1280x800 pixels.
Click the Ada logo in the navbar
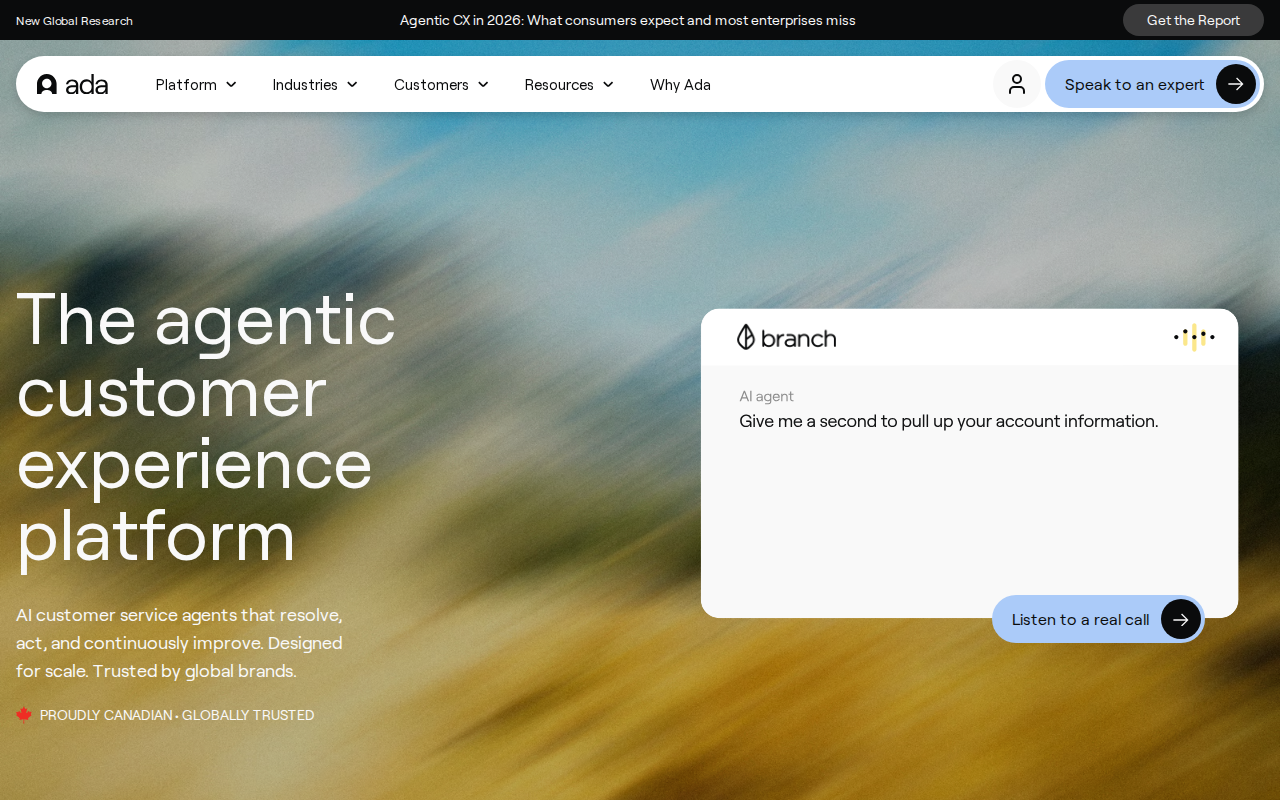click(x=72, y=85)
